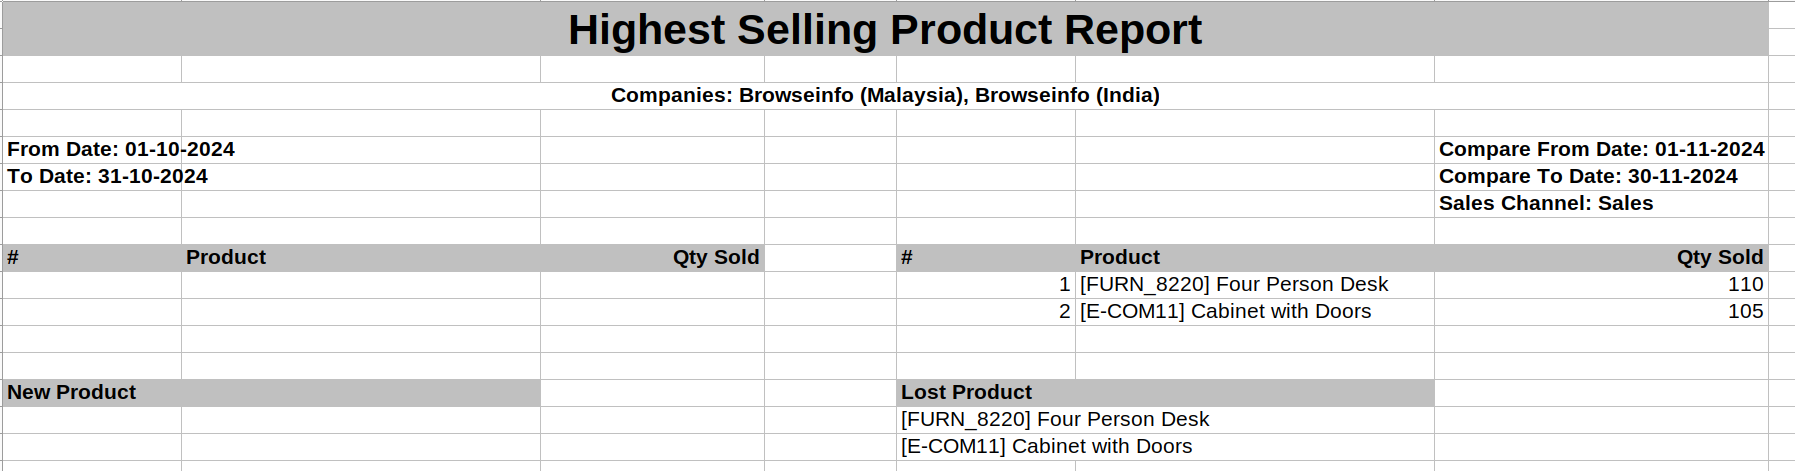Click the rank number 1 cell

1064,284
